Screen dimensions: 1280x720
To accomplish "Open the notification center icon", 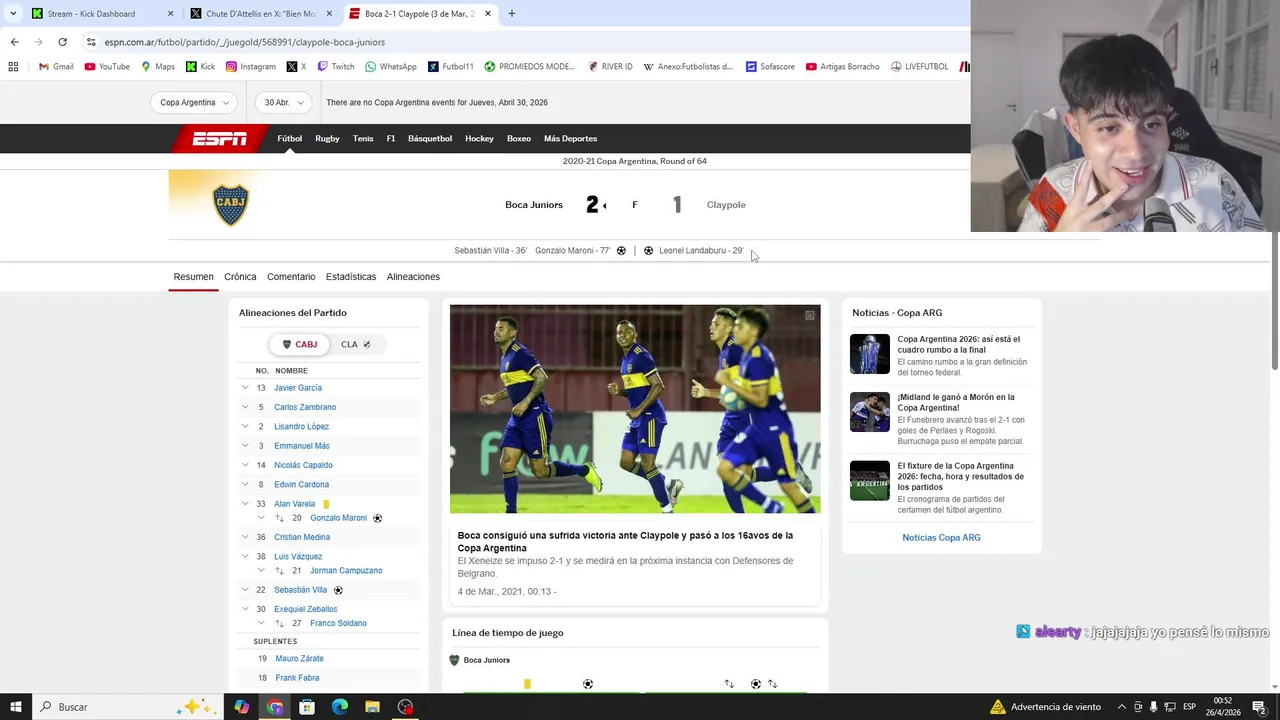I will pos(1259,707).
